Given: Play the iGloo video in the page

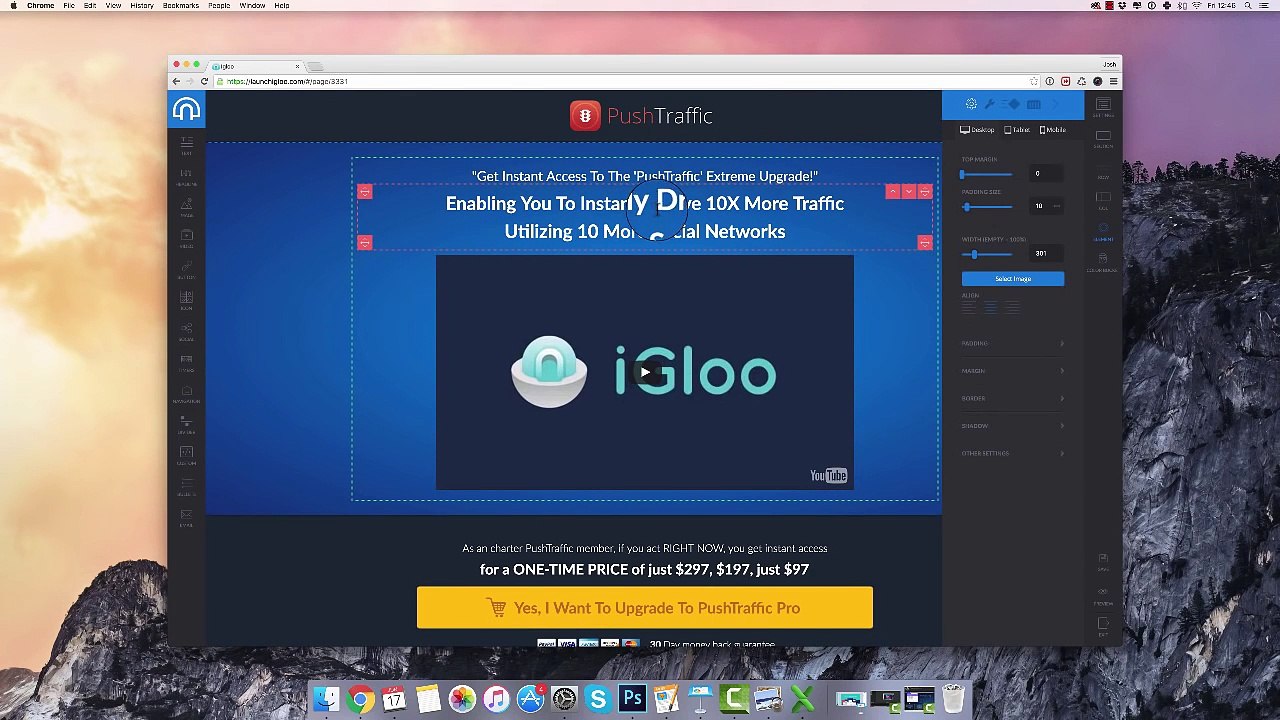Looking at the screenshot, I should click(x=645, y=373).
